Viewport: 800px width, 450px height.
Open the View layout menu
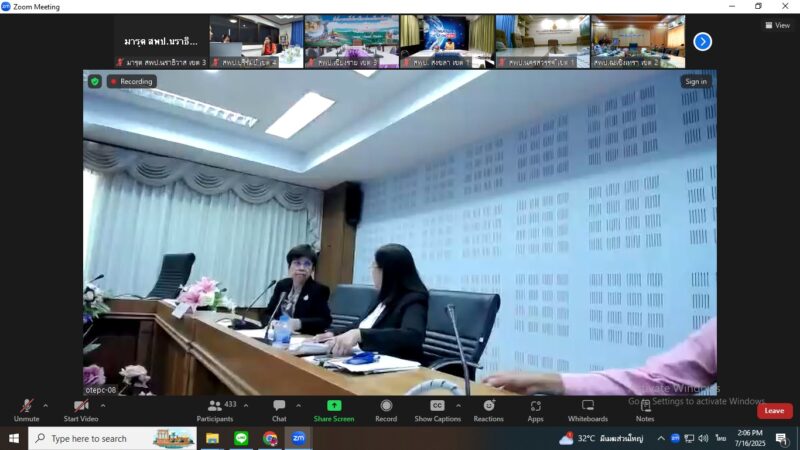click(777, 25)
